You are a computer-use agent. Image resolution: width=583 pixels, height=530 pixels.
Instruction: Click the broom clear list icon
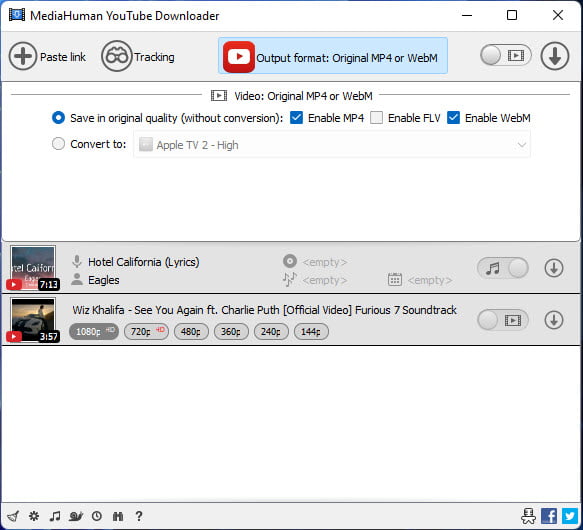tap(13, 516)
